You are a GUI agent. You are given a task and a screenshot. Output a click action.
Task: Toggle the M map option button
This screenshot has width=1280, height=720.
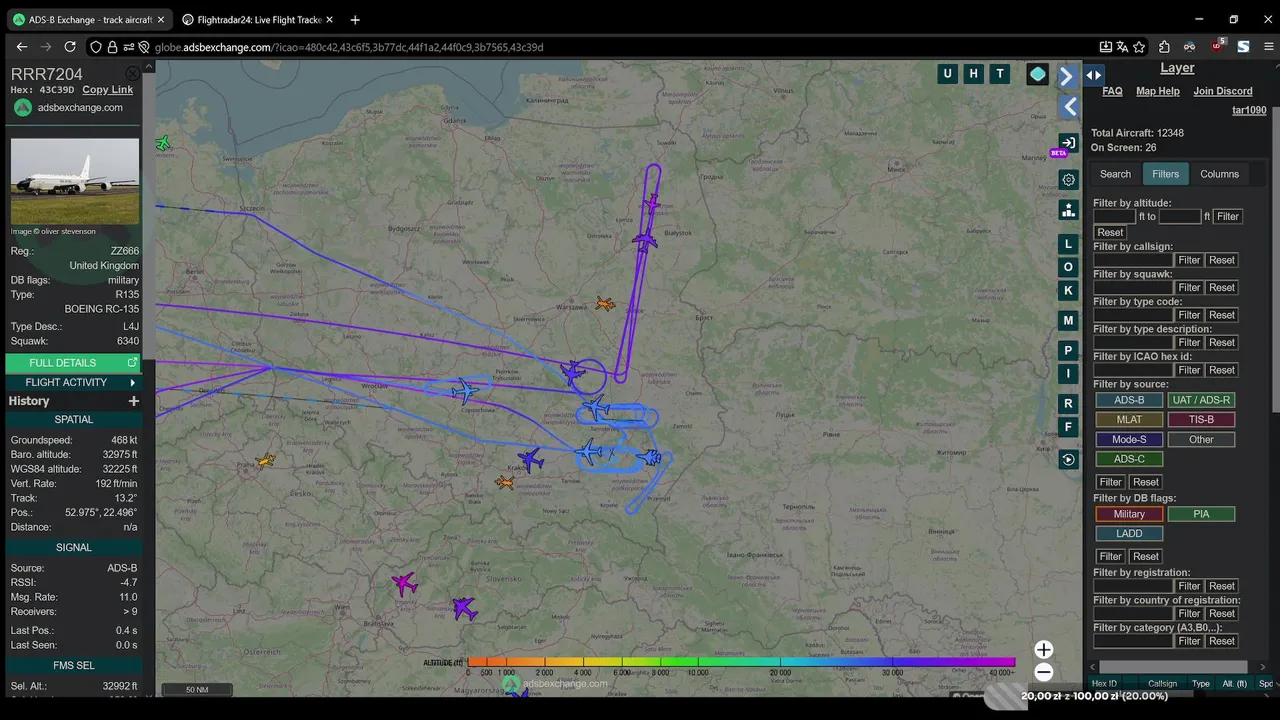(1068, 321)
